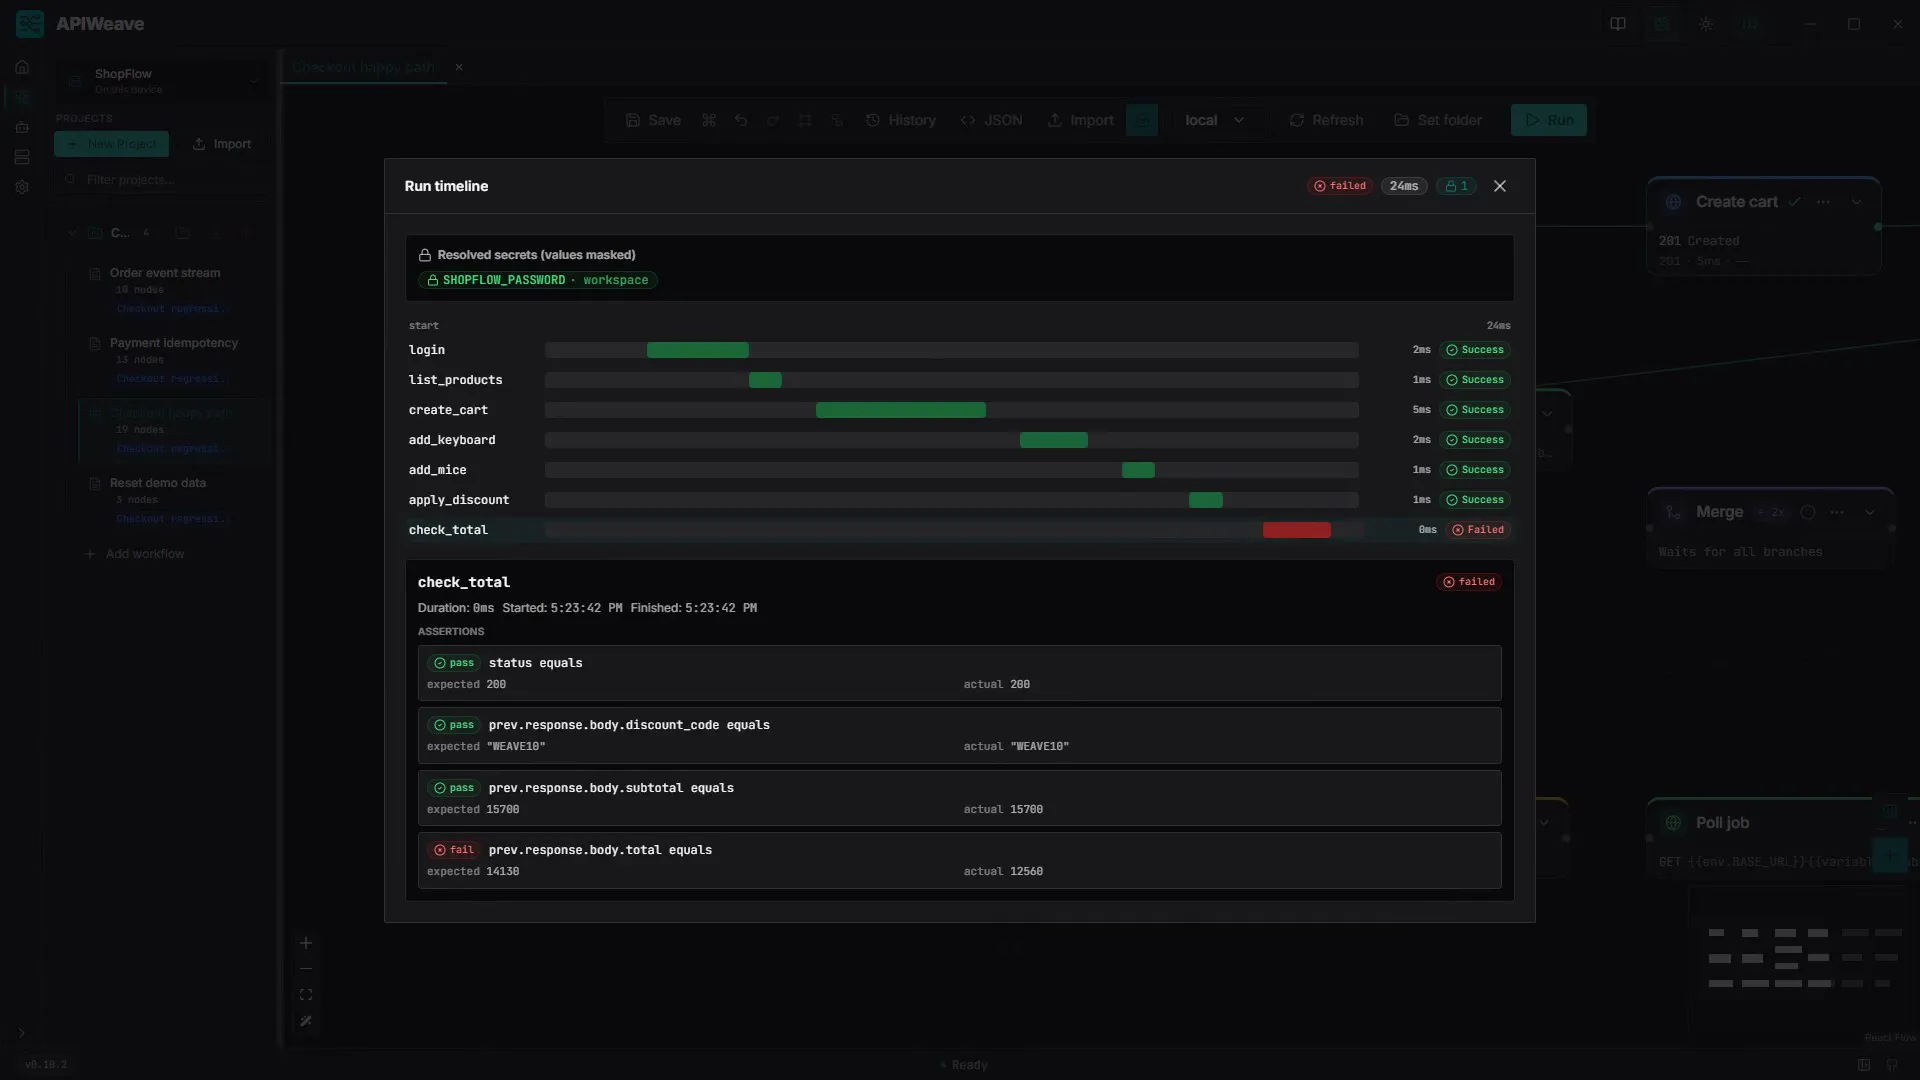Click the Poll job node title
1920x1080 pixels.
pos(1722,823)
